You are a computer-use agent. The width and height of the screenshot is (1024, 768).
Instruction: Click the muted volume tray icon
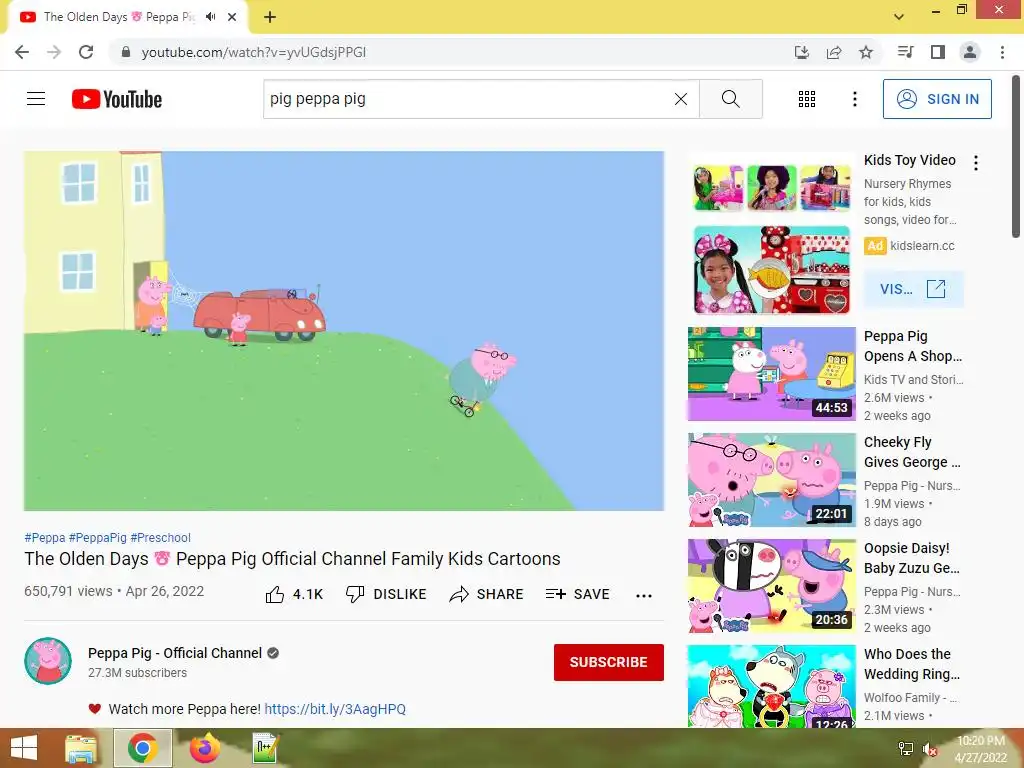930,749
